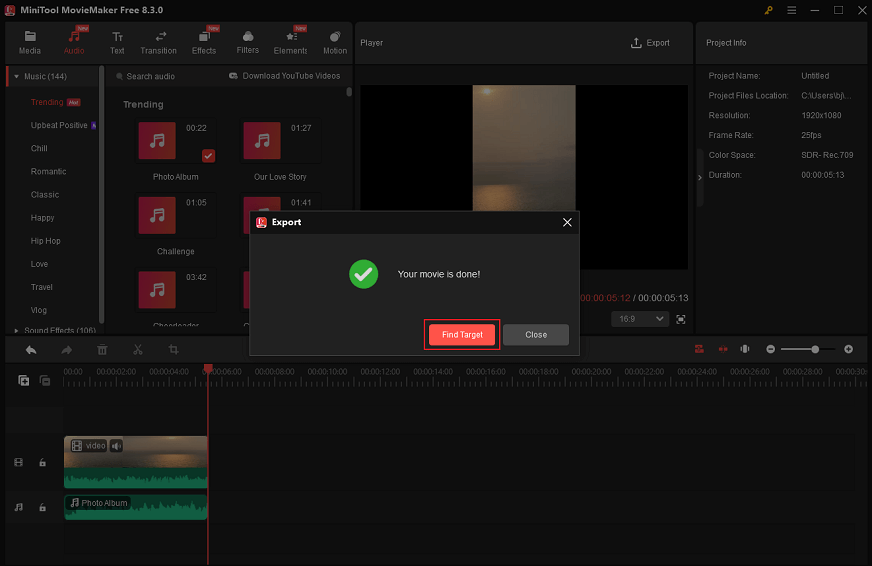Switch to the Text tab
Screen dimensions: 872x566
[117, 43]
